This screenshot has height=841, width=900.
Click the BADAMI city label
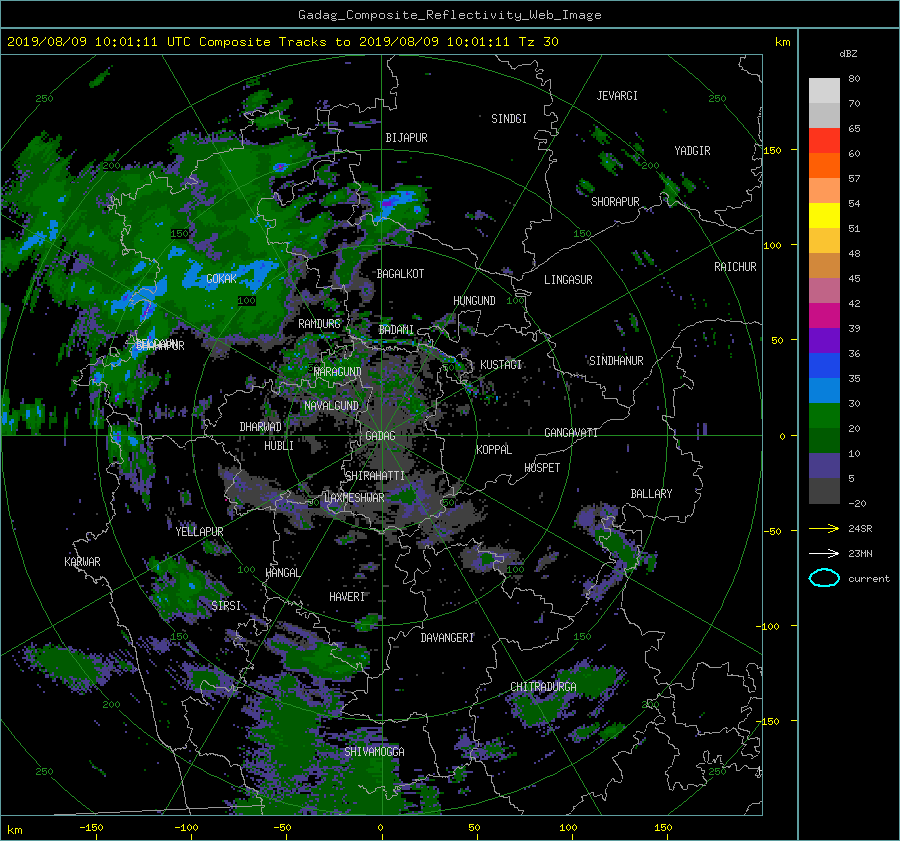396,330
